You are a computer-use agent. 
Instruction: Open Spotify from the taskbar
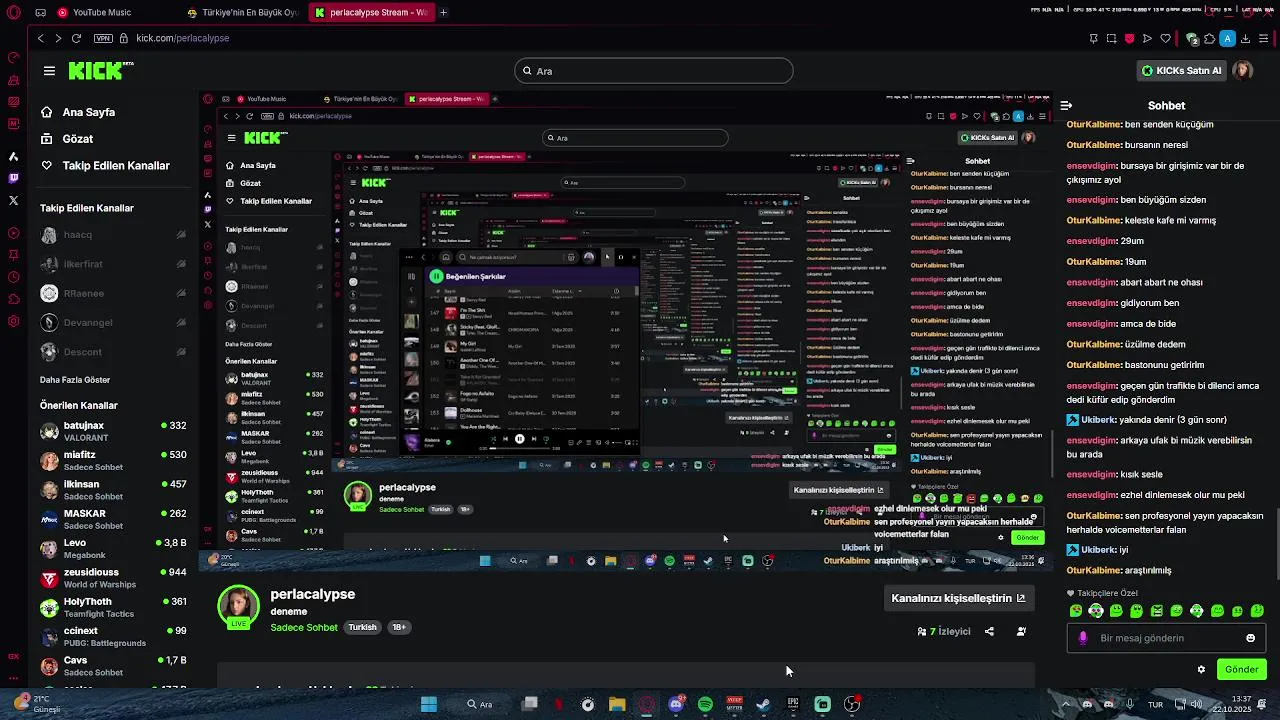coord(705,704)
